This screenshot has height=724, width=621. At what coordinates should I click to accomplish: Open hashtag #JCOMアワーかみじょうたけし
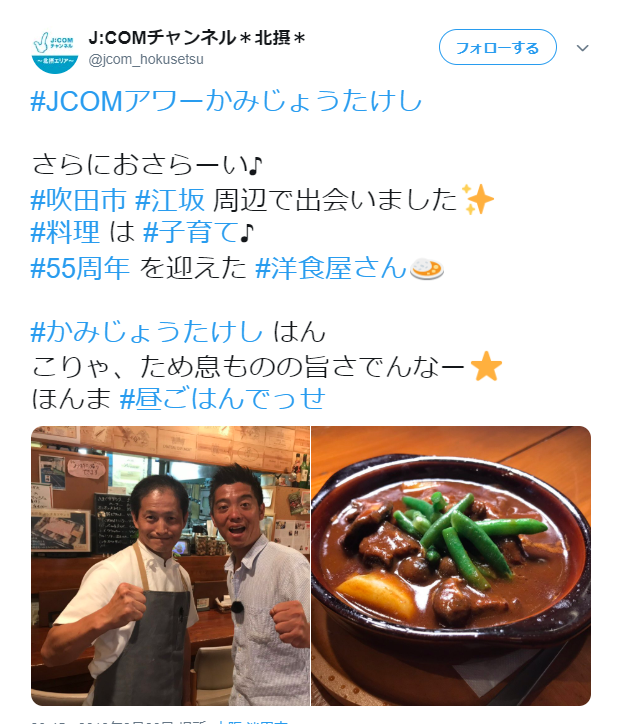coord(226,101)
